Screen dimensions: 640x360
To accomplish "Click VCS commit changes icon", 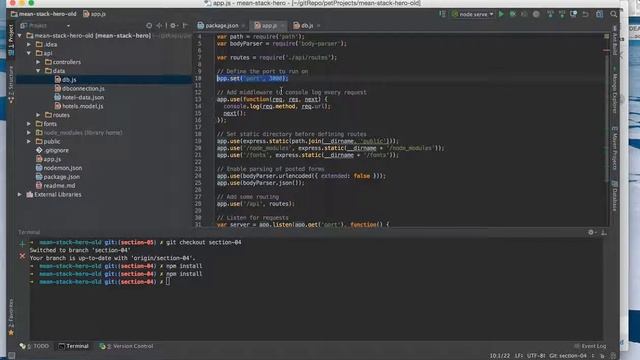I will (562, 14).
